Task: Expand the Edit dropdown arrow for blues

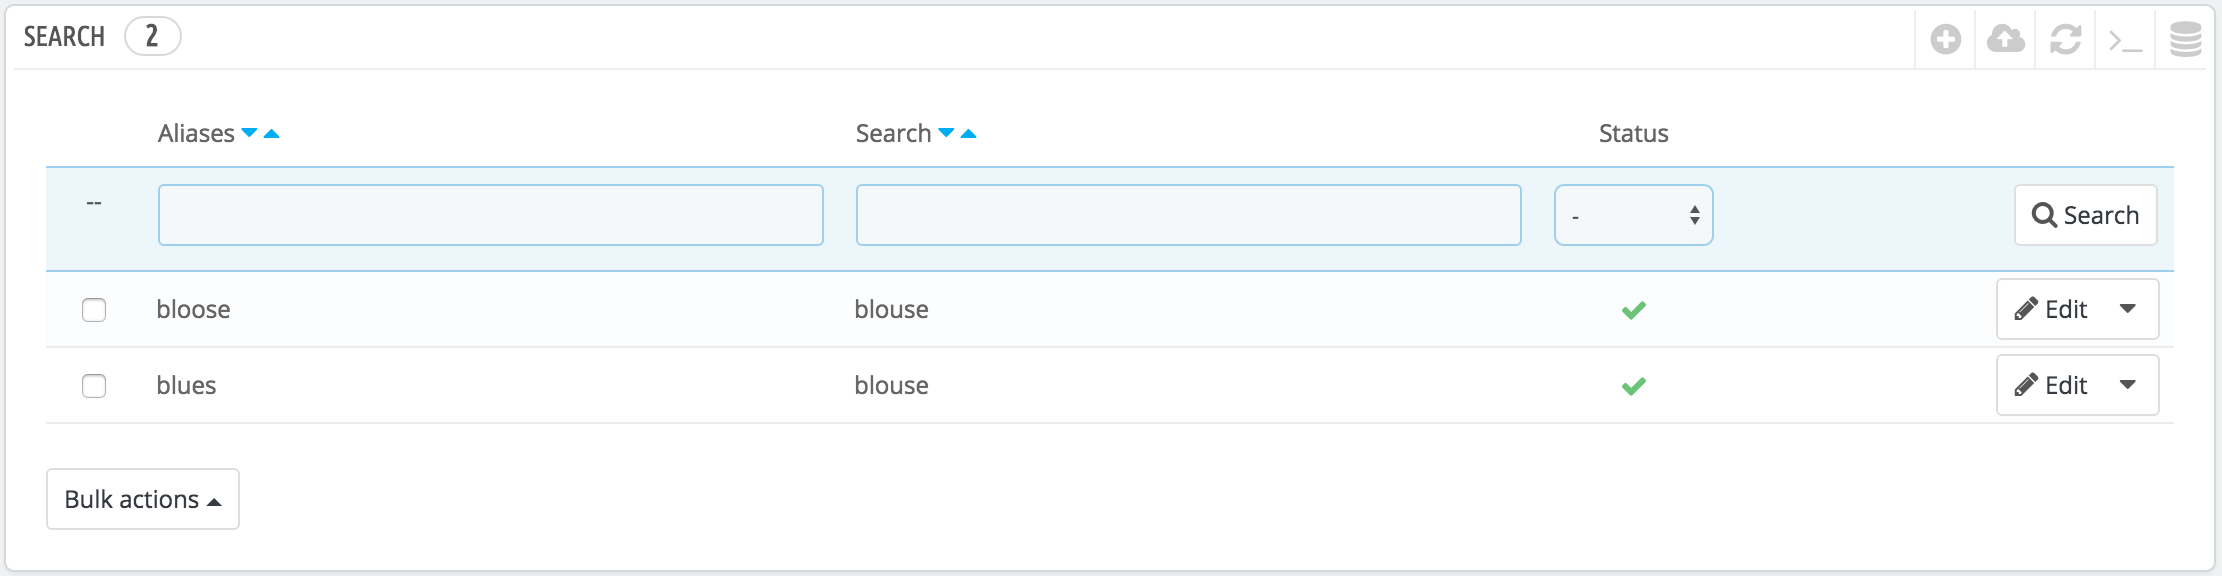Action: (x=2129, y=385)
